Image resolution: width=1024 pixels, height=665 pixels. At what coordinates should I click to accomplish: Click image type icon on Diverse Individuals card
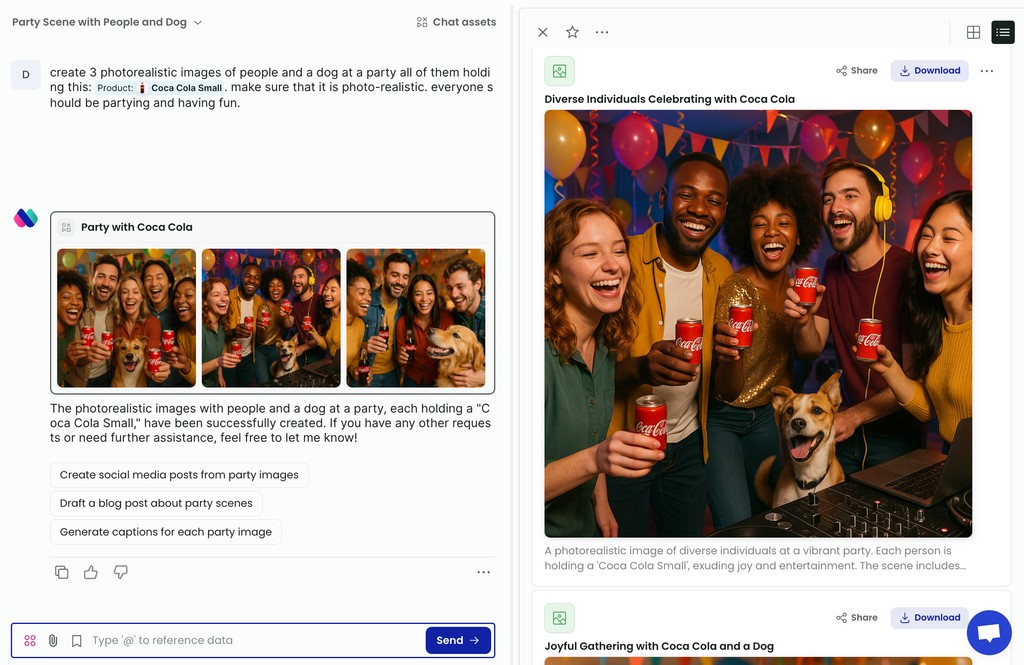[x=560, y=71]
